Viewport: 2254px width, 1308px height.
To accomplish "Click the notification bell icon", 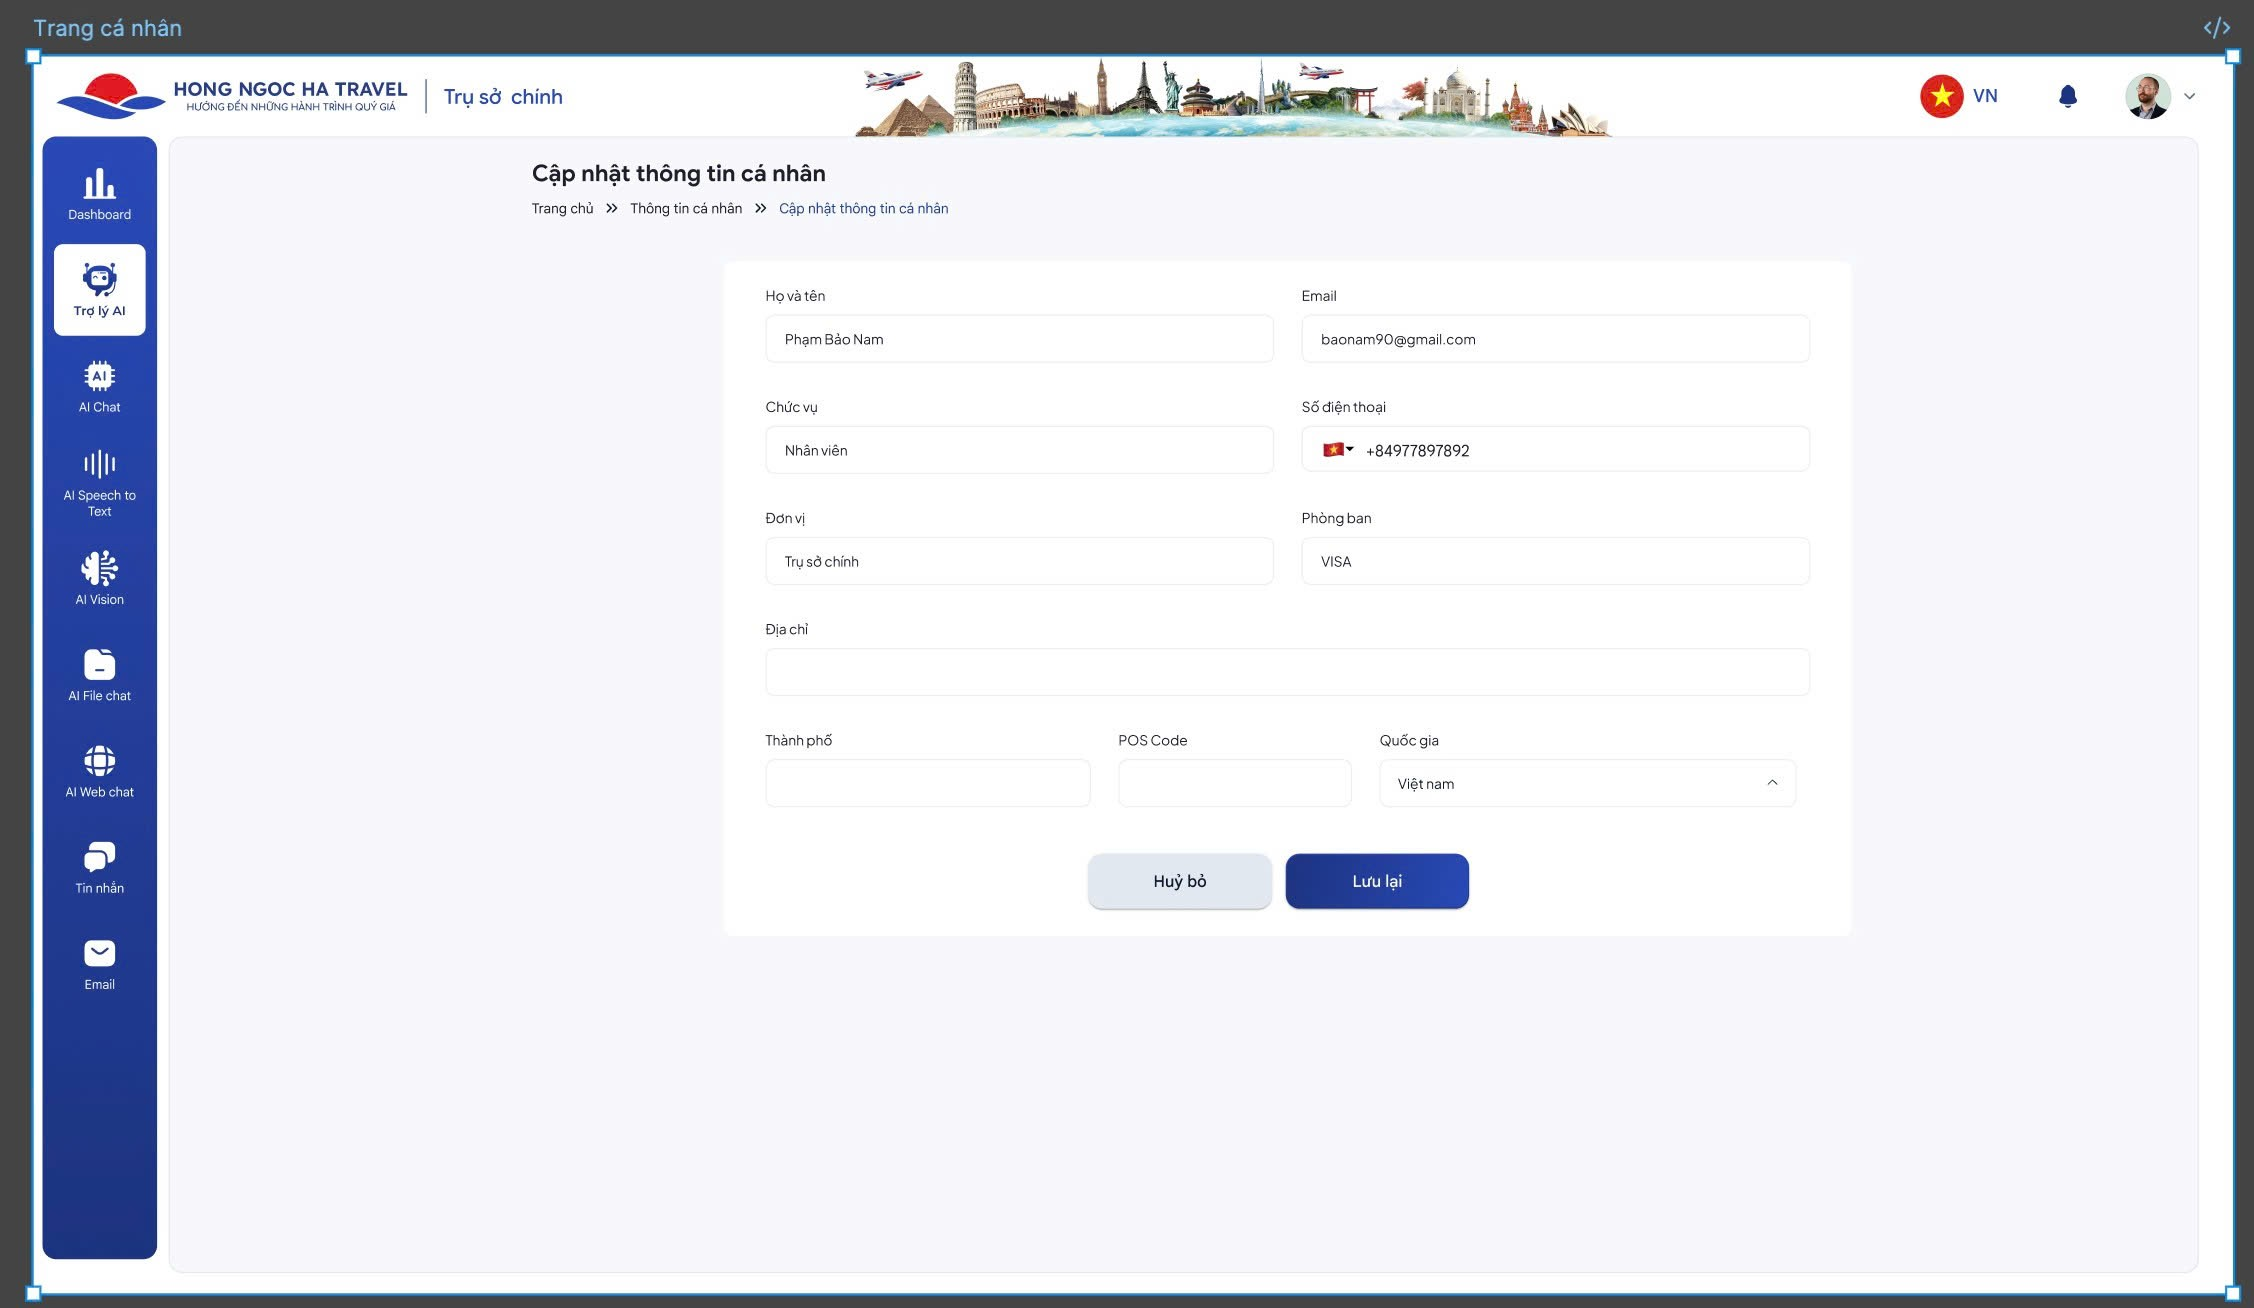I will click(x=2068, y=96).
